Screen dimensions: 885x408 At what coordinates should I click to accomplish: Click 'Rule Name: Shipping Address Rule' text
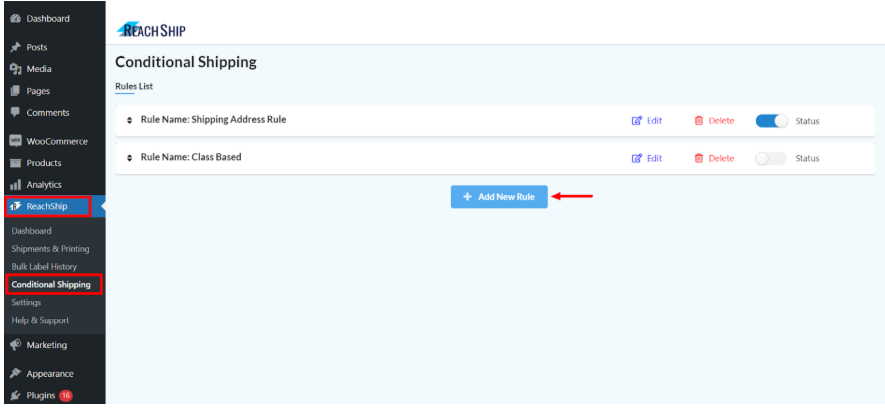[213, 120]
